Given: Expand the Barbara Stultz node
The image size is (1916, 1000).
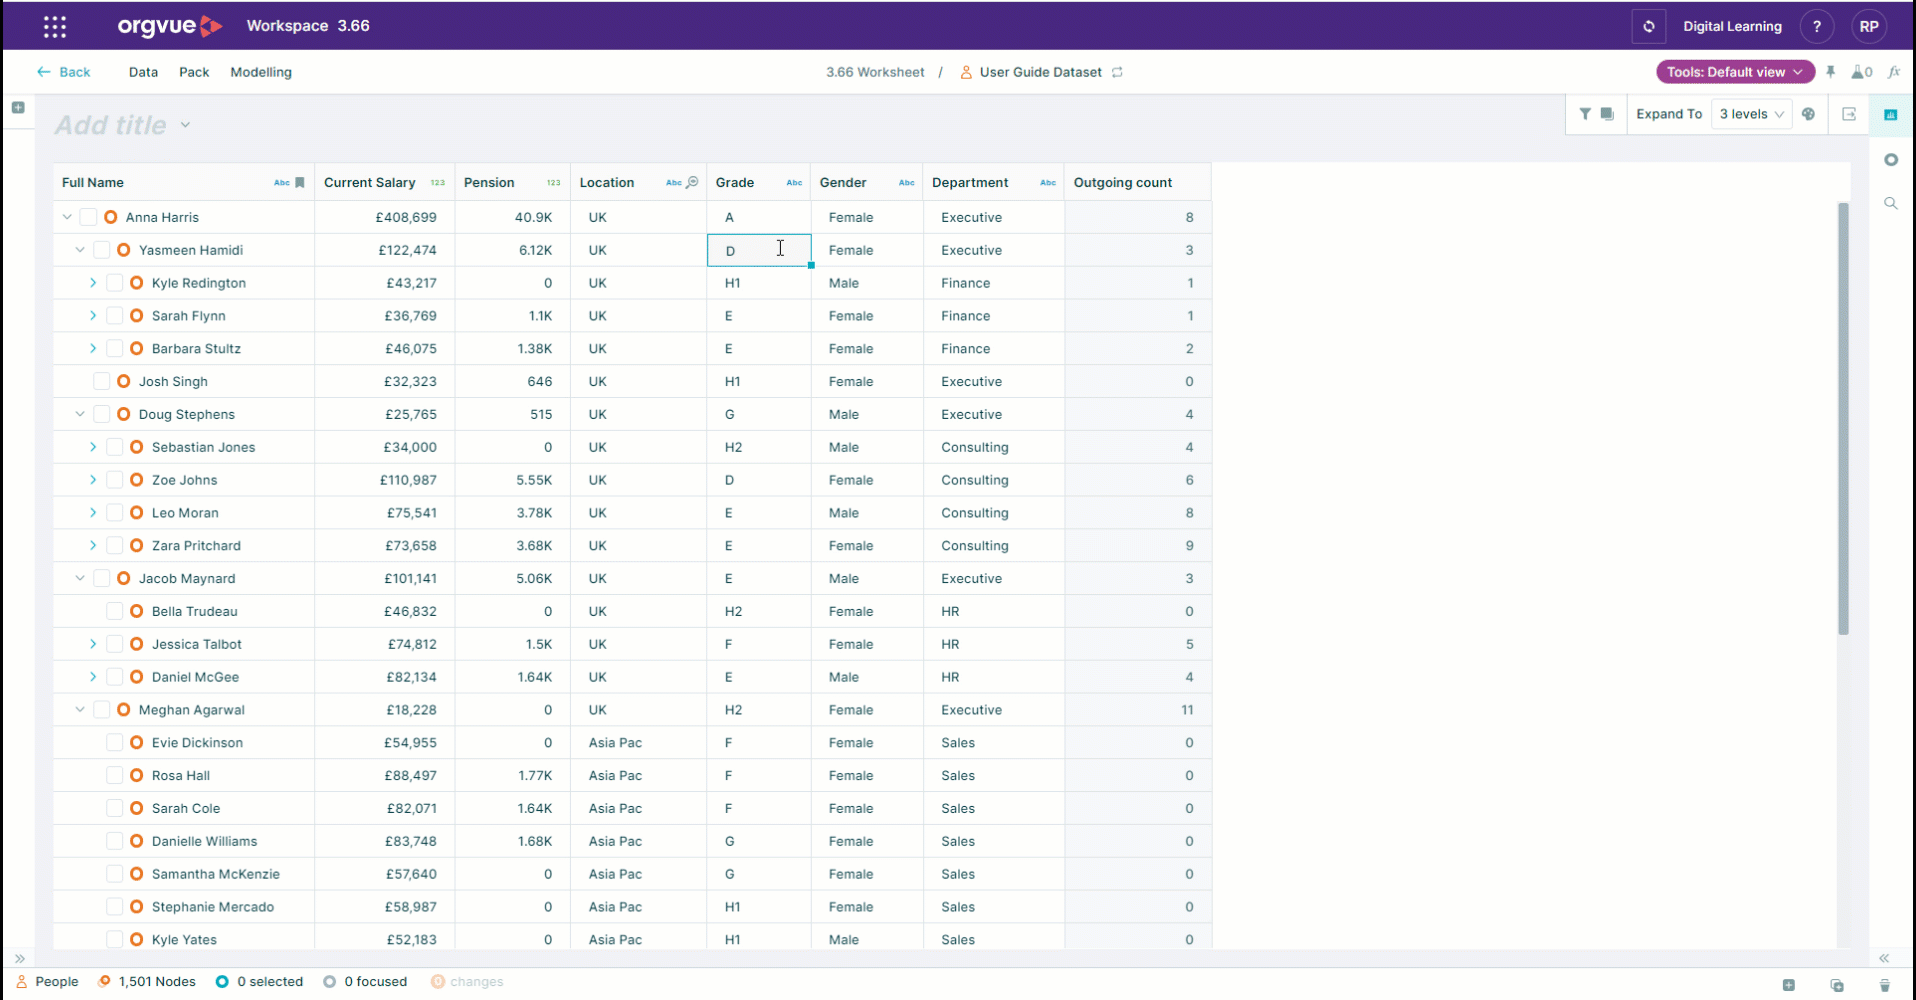Looking at the screenshot, I should pos(93,348).
